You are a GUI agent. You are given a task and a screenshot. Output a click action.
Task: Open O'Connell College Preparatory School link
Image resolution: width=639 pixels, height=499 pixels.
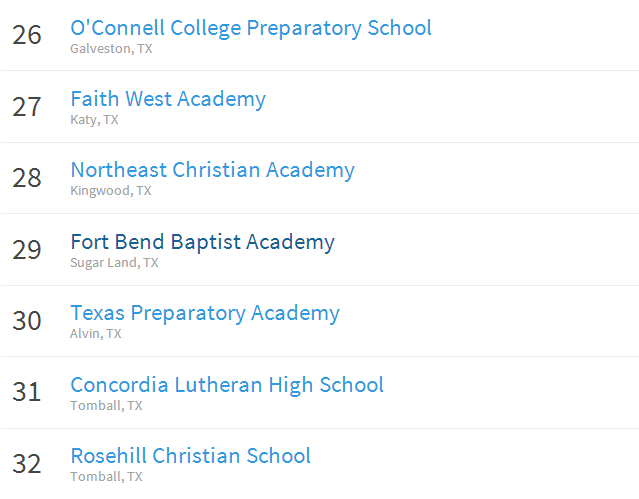pos(250,28)
